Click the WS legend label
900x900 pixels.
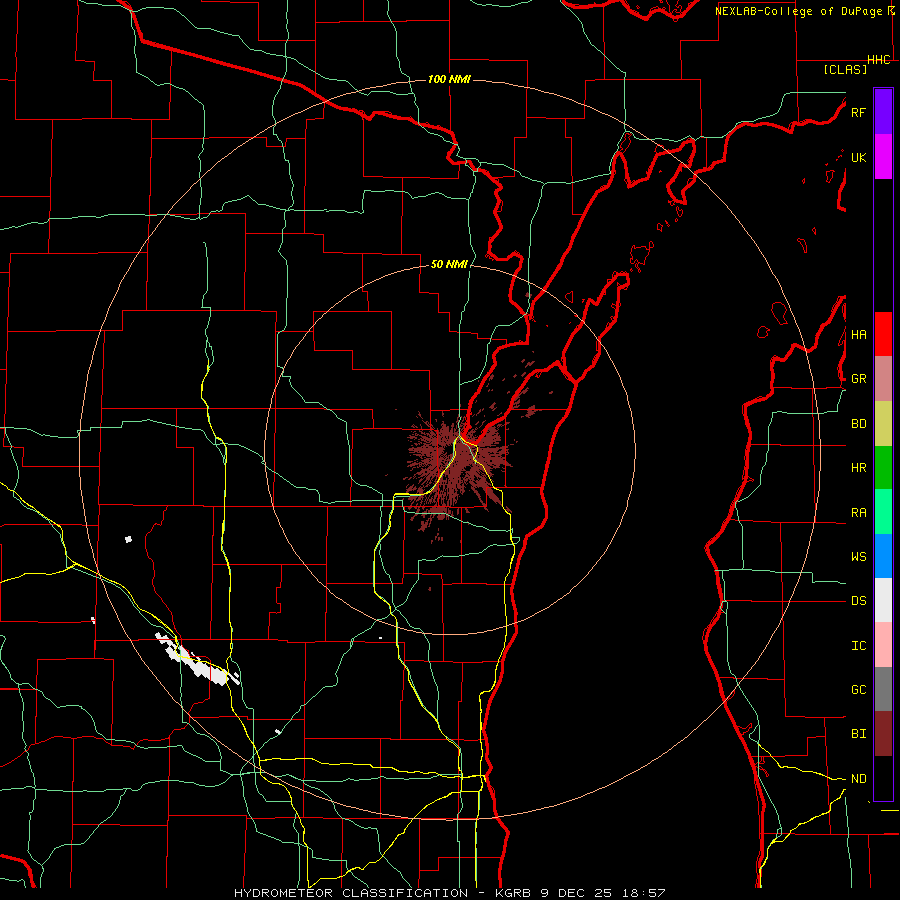point(858,557)
